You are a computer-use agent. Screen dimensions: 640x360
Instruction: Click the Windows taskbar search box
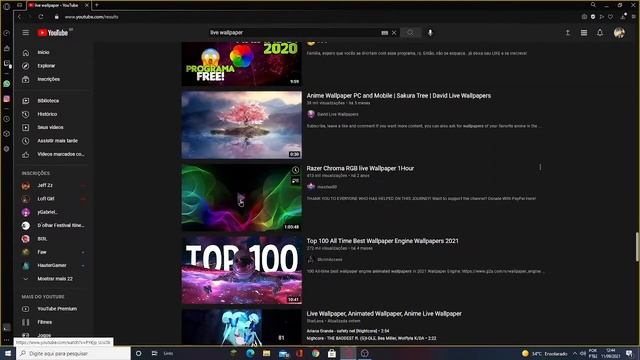(x=73, y=353)
